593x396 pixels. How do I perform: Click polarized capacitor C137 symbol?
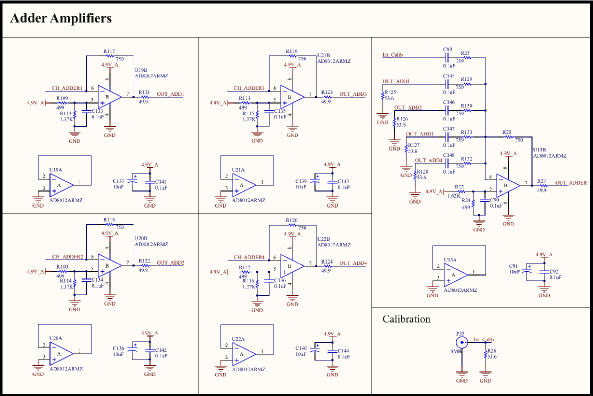point(133,181)
